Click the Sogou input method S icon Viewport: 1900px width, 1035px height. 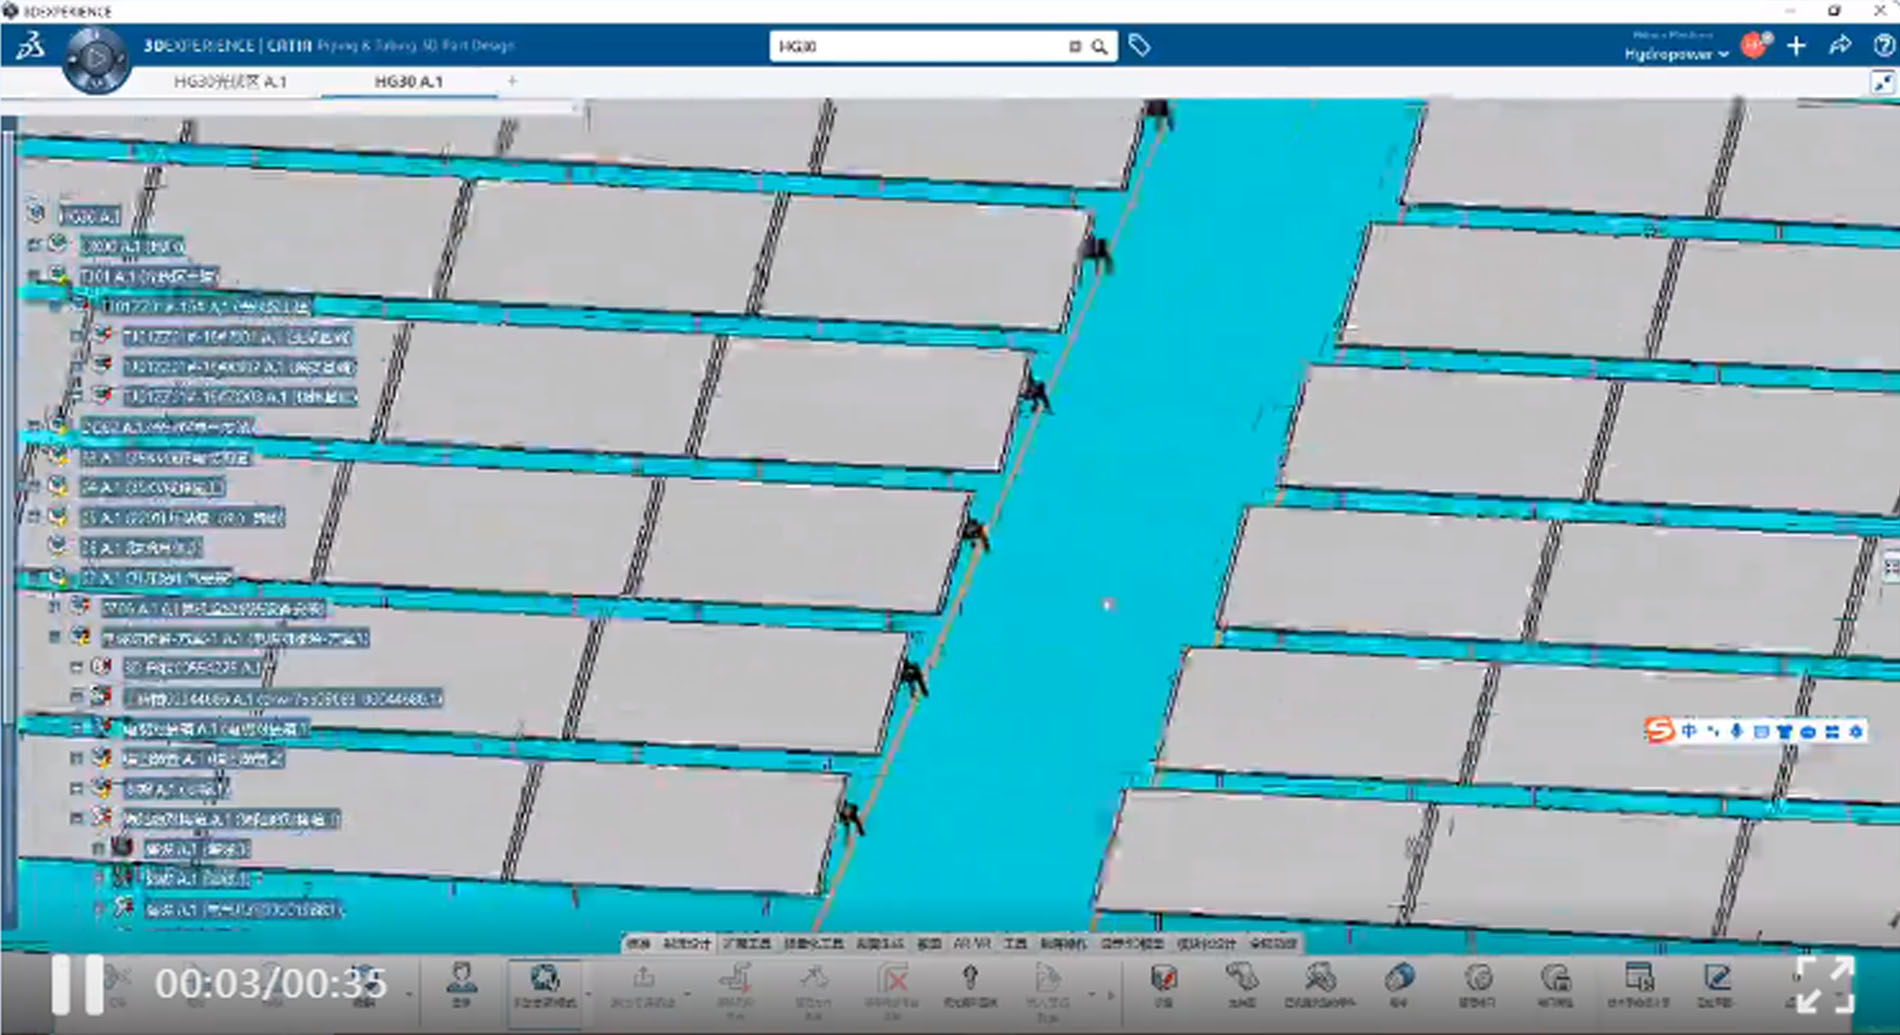pyautogui.click(x=1659, y=731)
